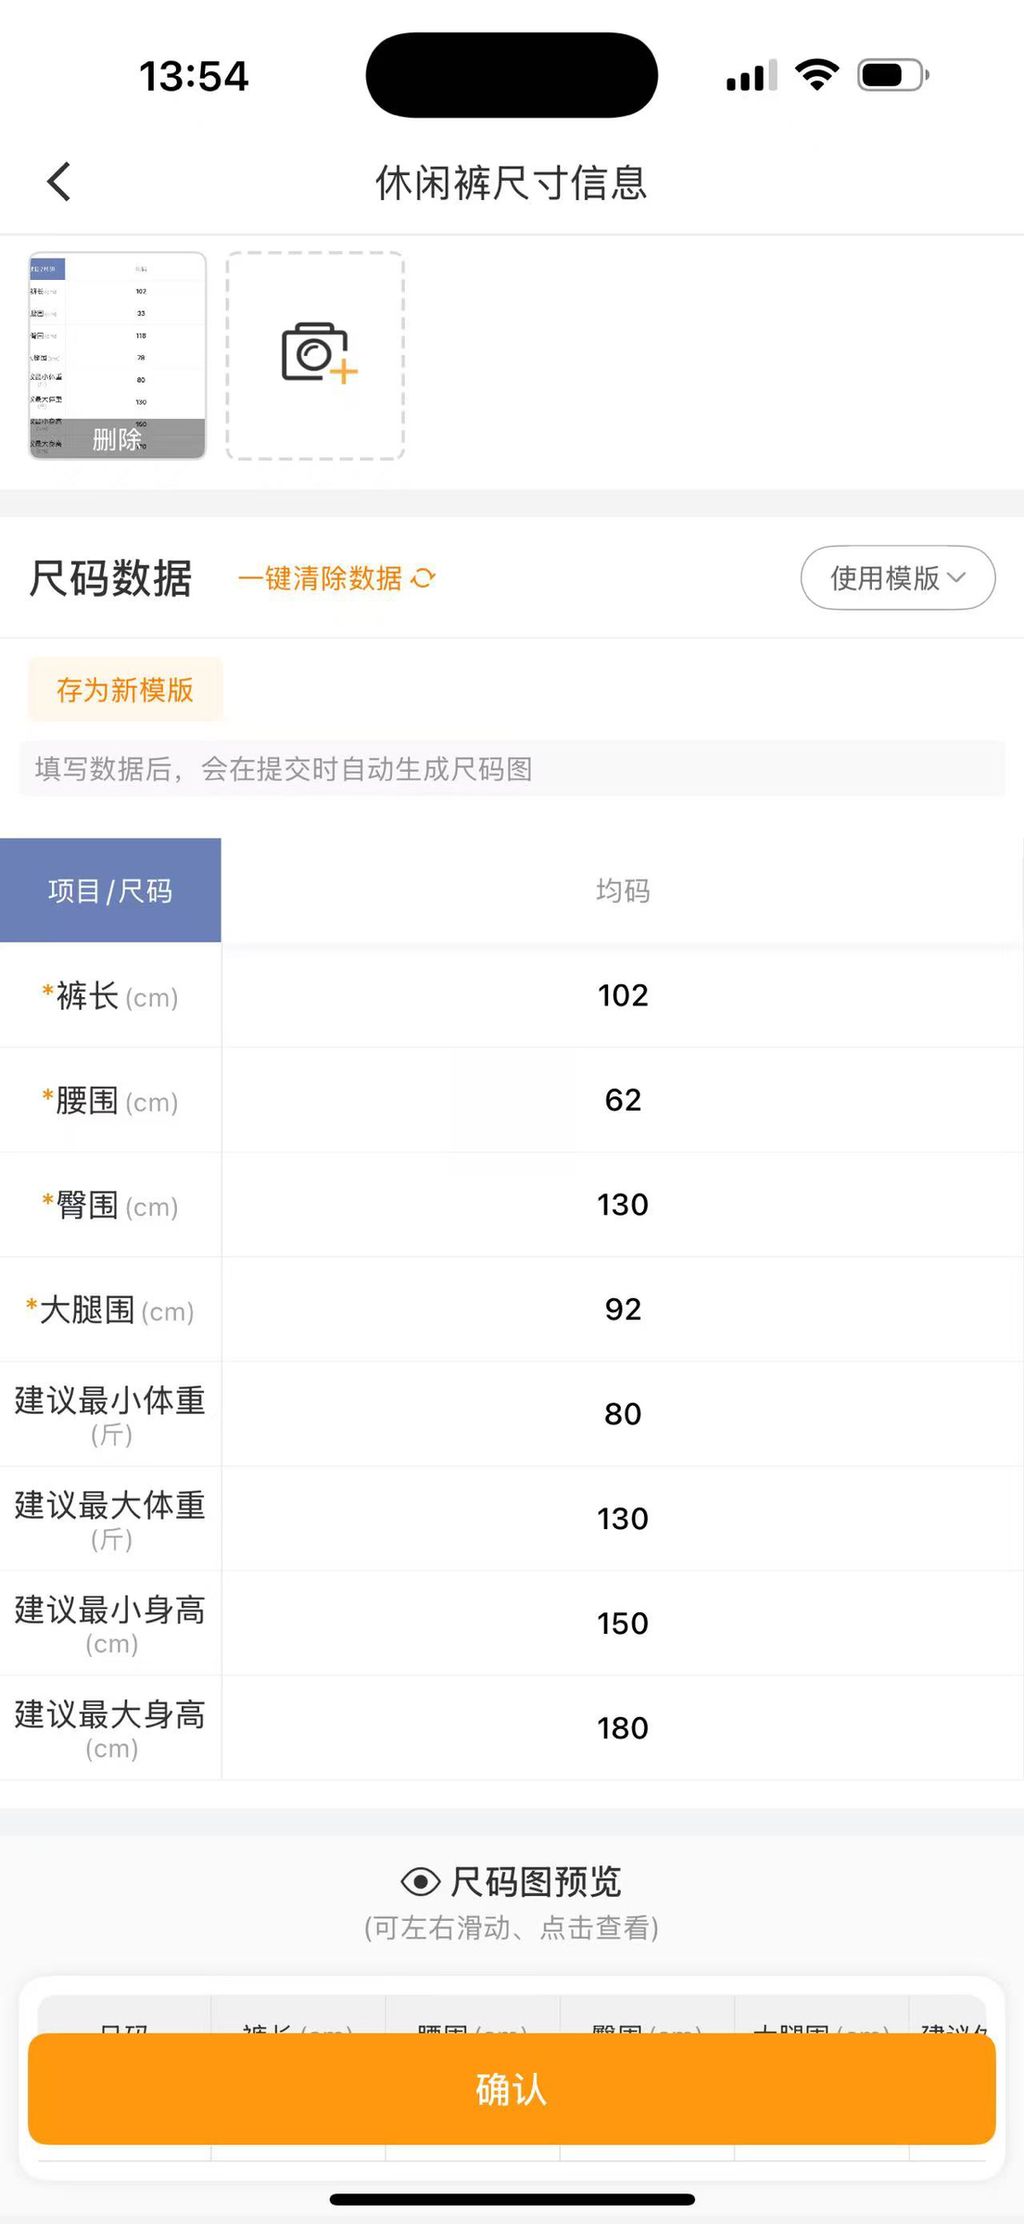Open the uploaded size chart thumbnail
This screenshot has width=1024, height=2224.
(x=117, y=335)
